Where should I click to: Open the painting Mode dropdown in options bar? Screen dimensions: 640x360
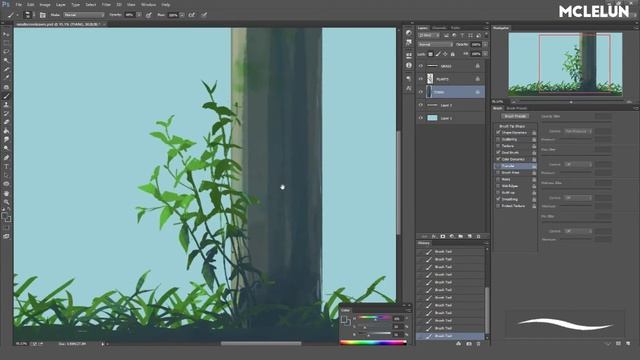(x=84, y=15)
